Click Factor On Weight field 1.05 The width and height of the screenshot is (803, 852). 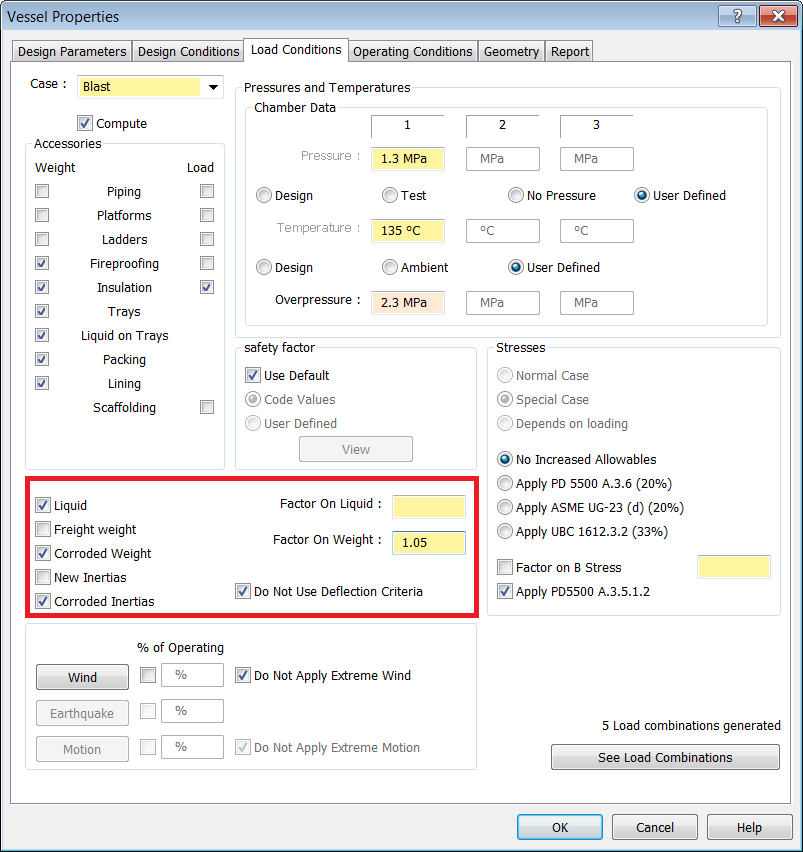tap(429, 543)
